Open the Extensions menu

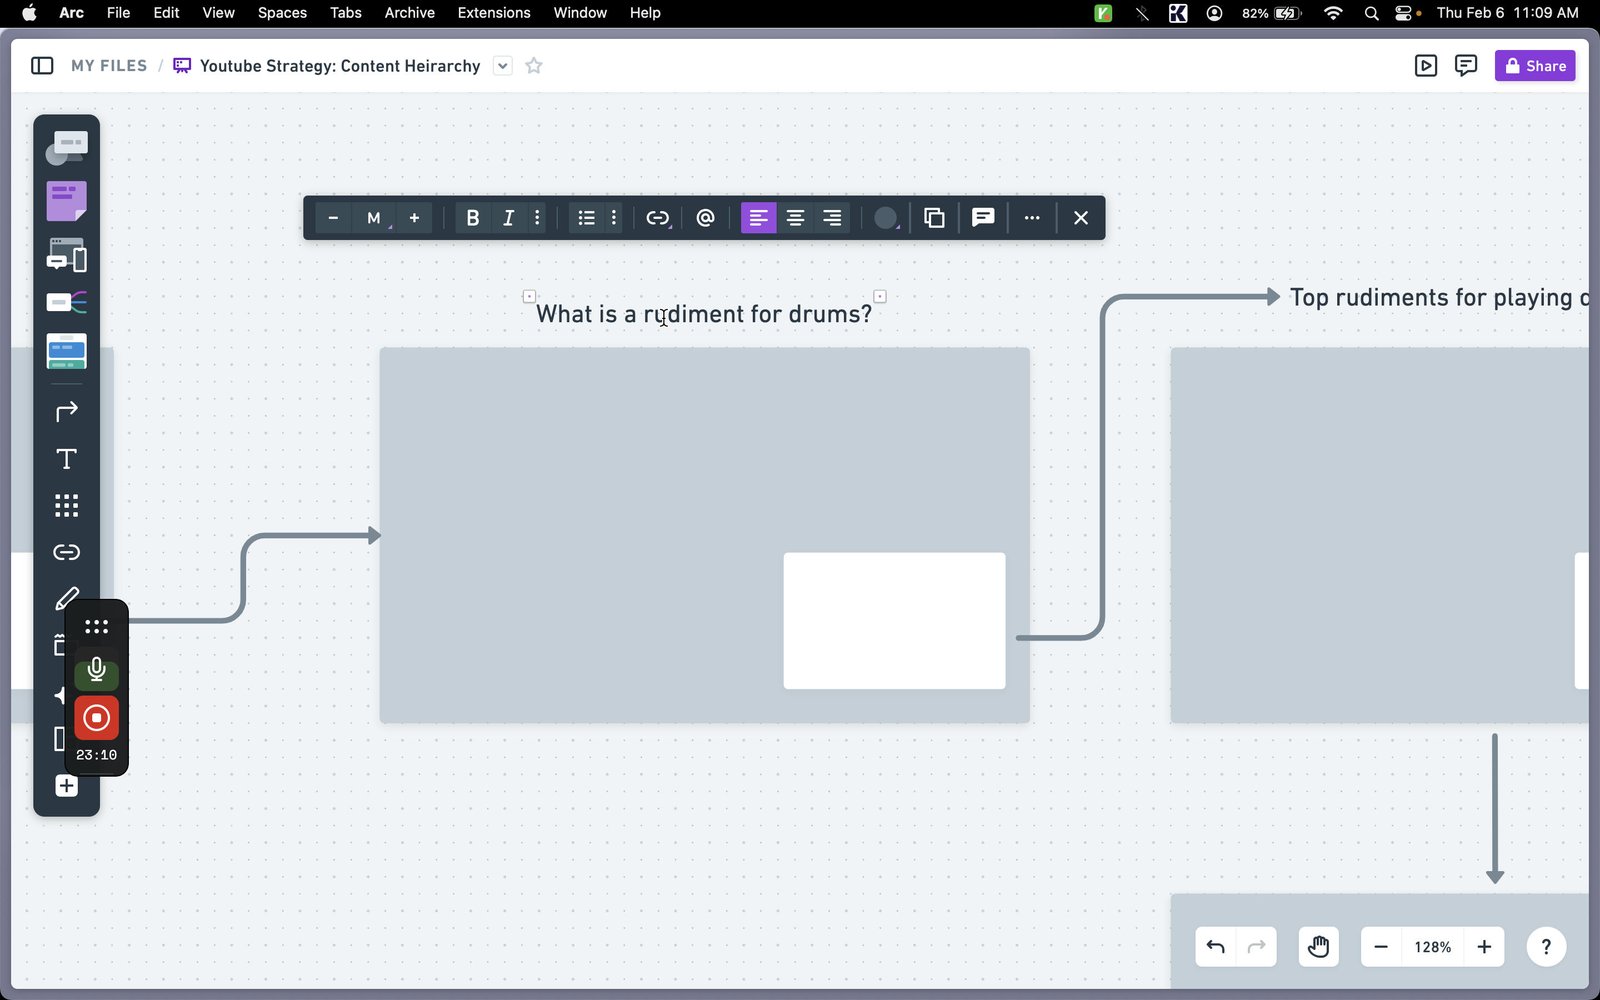[x=494, y=13]
